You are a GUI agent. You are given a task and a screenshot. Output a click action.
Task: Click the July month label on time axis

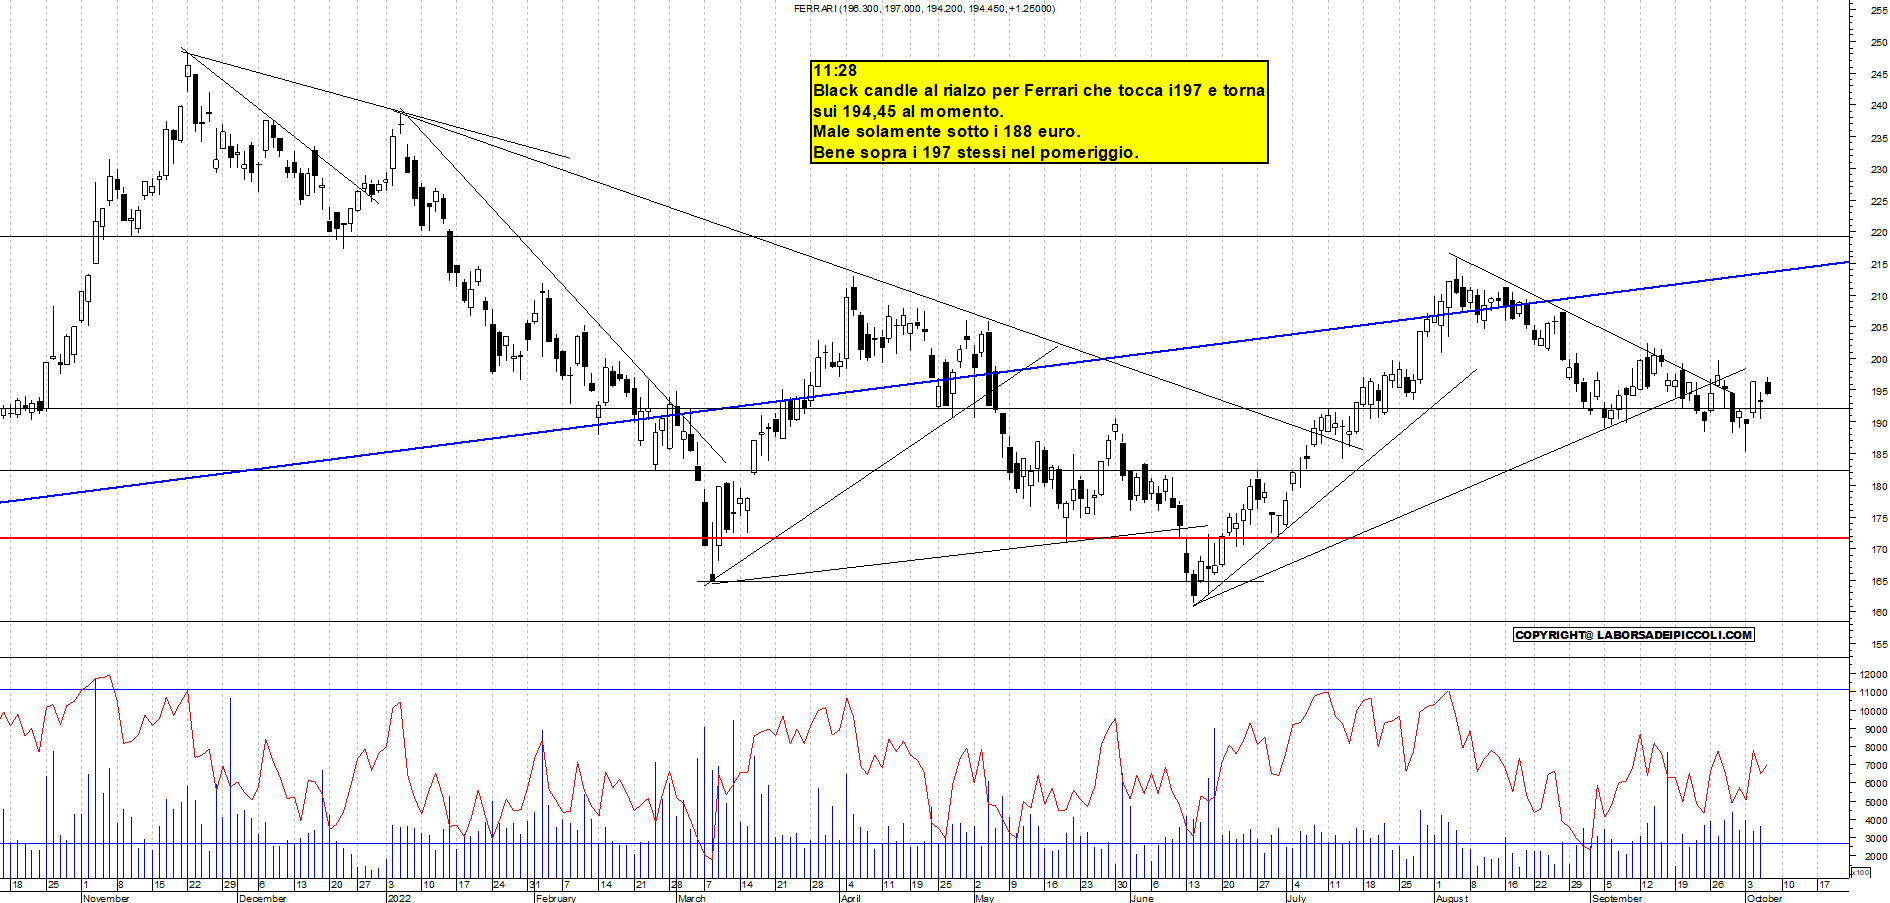1297,898
